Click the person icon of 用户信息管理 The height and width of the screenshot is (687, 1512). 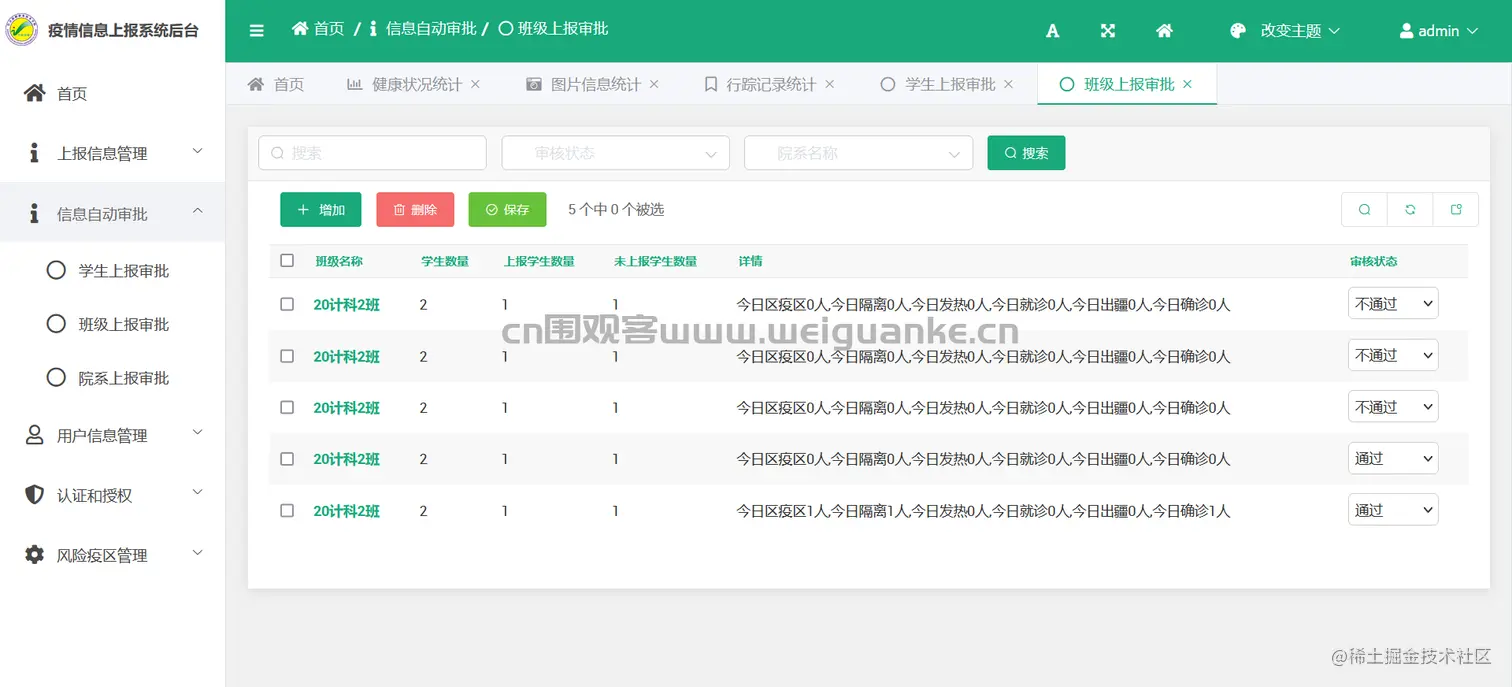tap(34, 435)
